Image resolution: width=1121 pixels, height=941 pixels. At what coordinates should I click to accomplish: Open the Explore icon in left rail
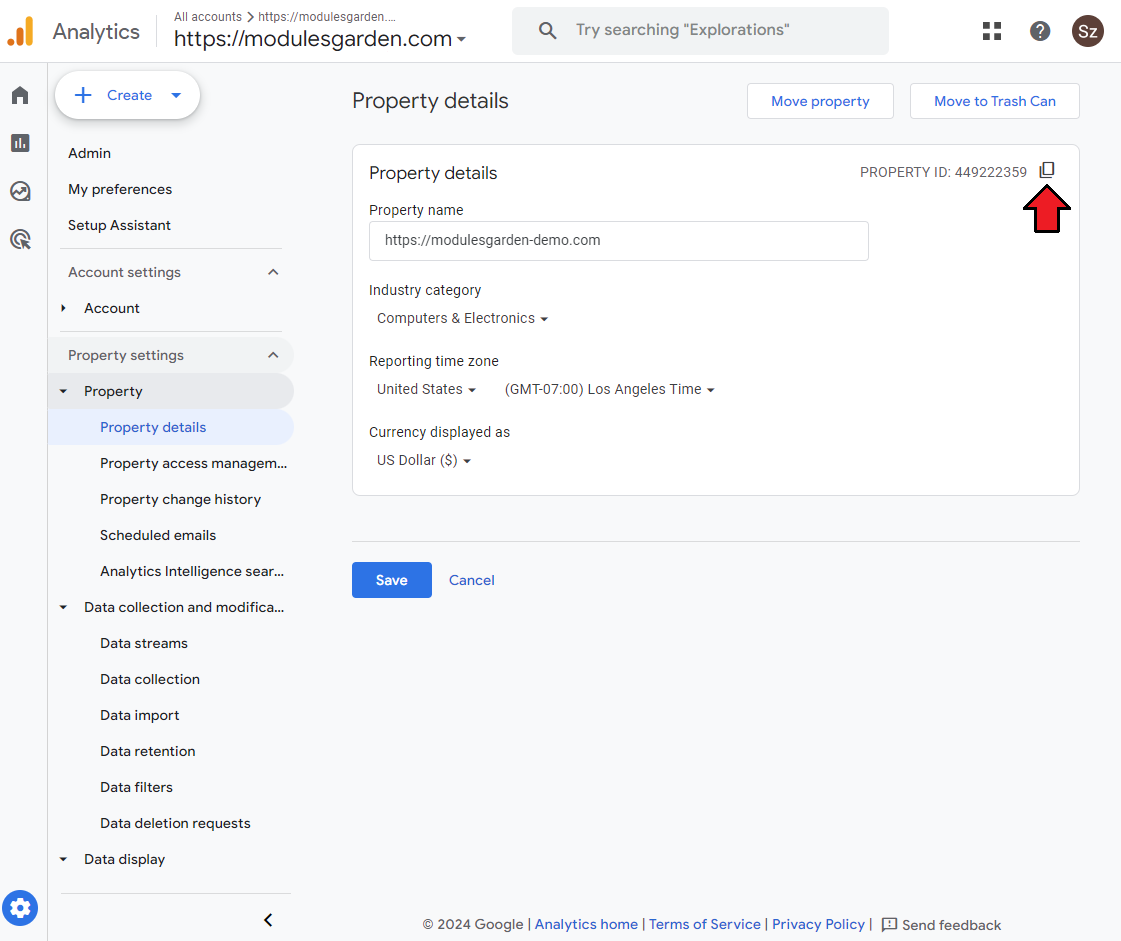tap(20, 191)
